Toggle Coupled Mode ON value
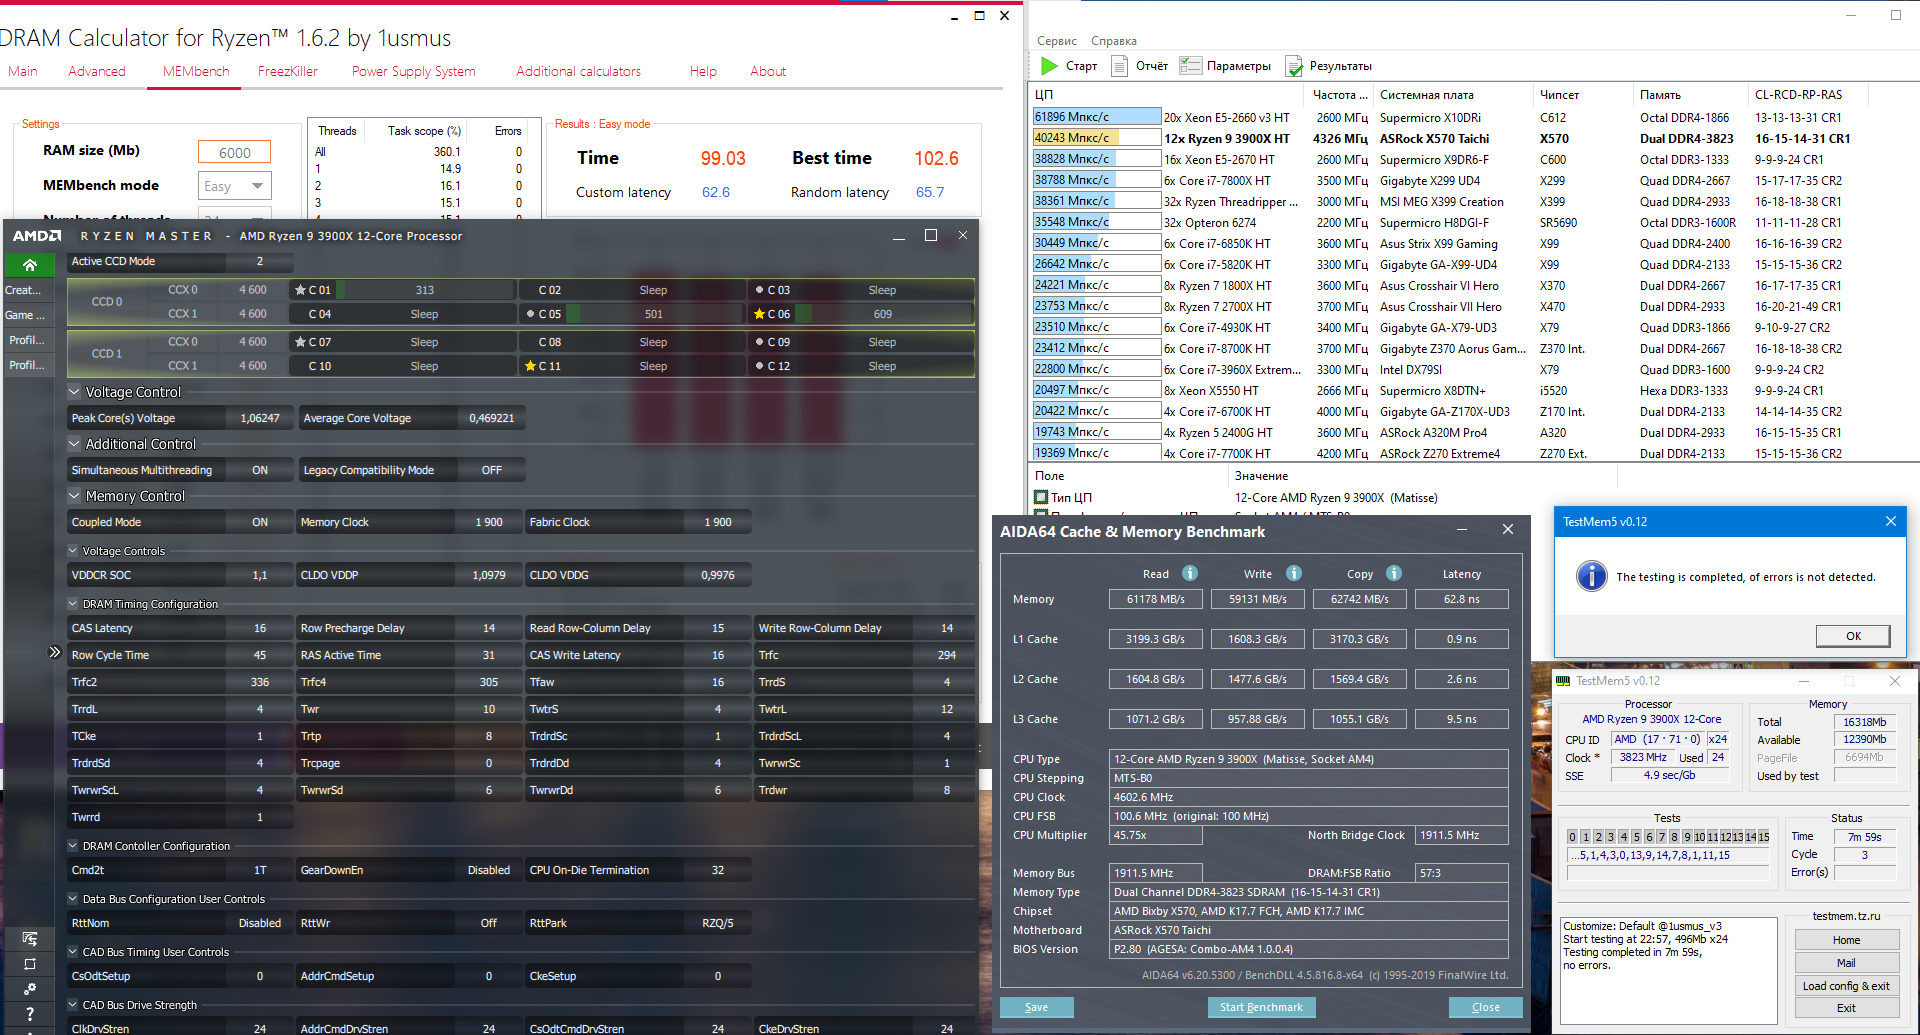Screen dimensions: 1920x1035 click(260, 522)
